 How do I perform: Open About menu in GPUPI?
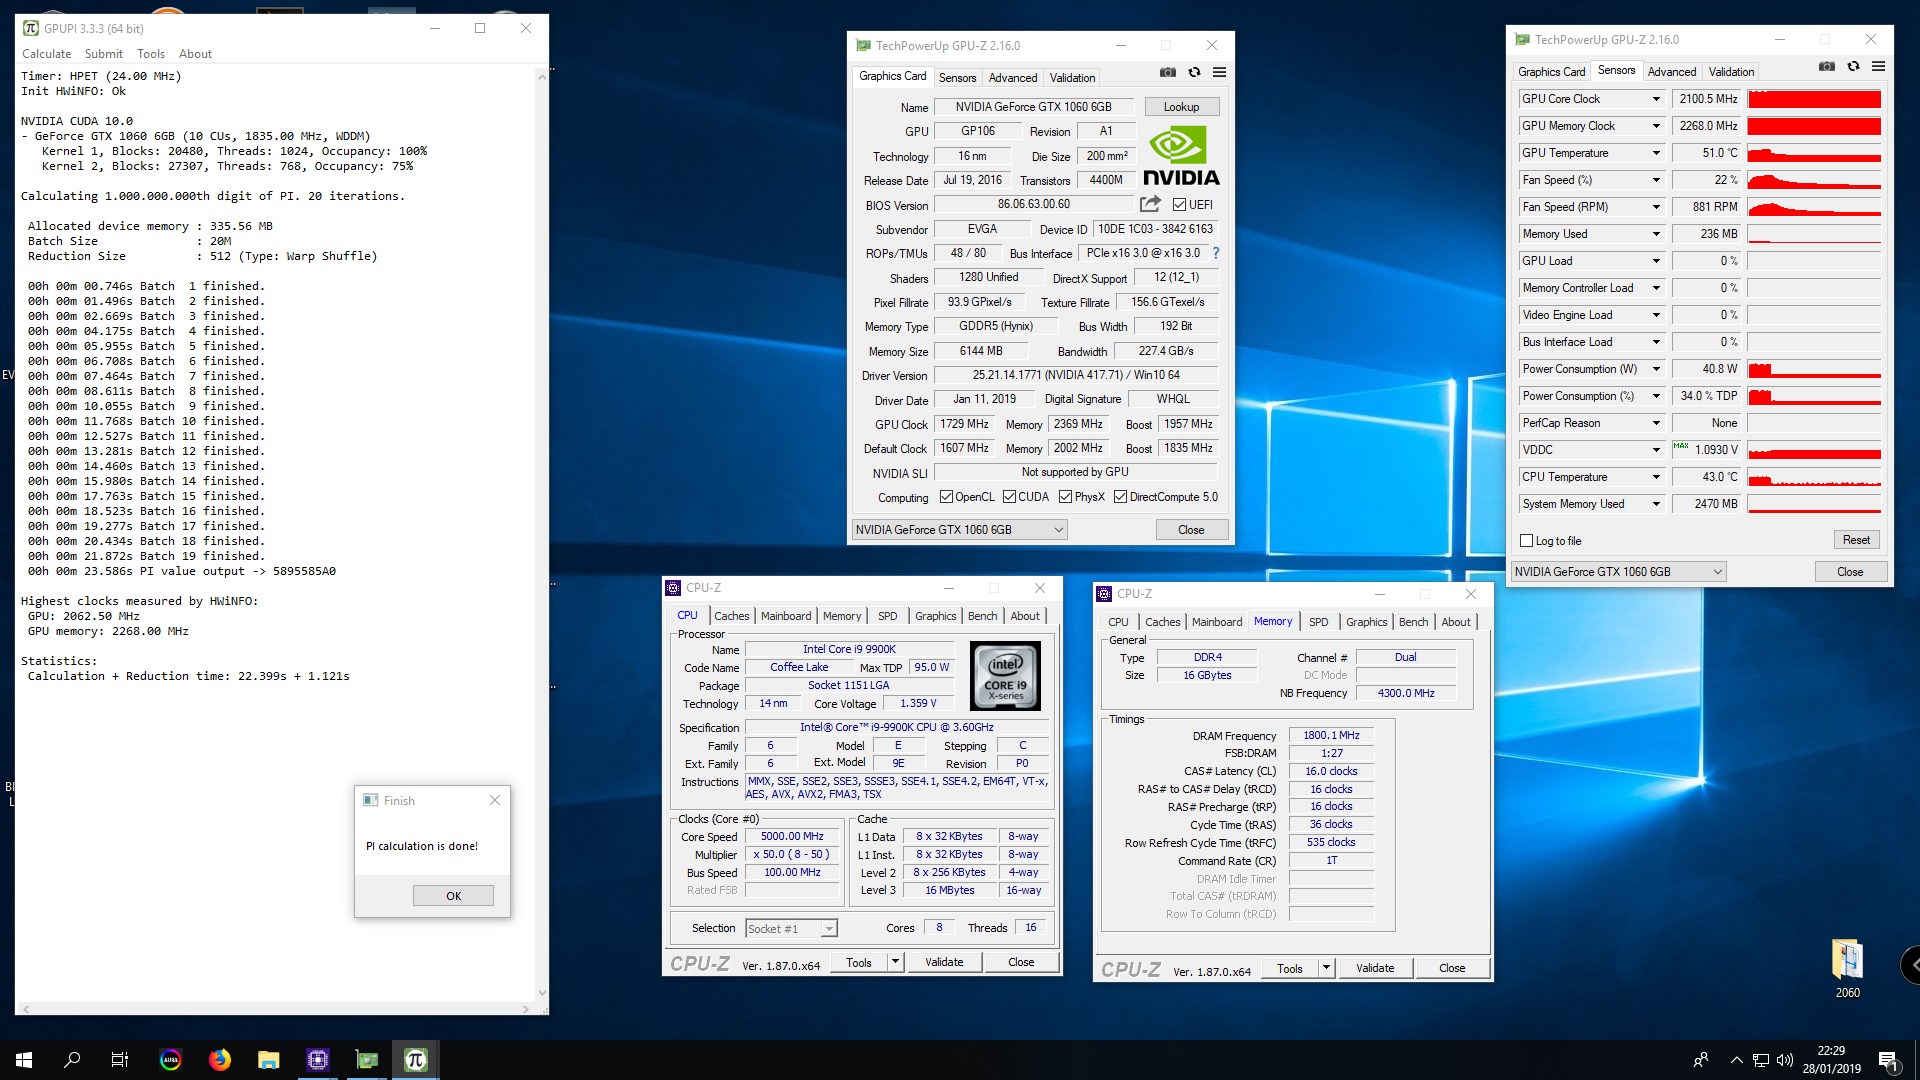pyautogui.click(x=195, y=54)
